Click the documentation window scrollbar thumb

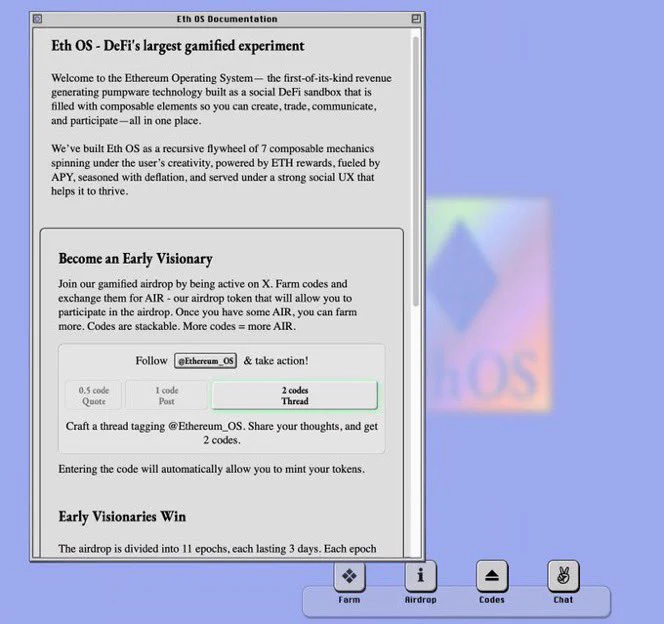pyautogui.click(x=416, y=171)
